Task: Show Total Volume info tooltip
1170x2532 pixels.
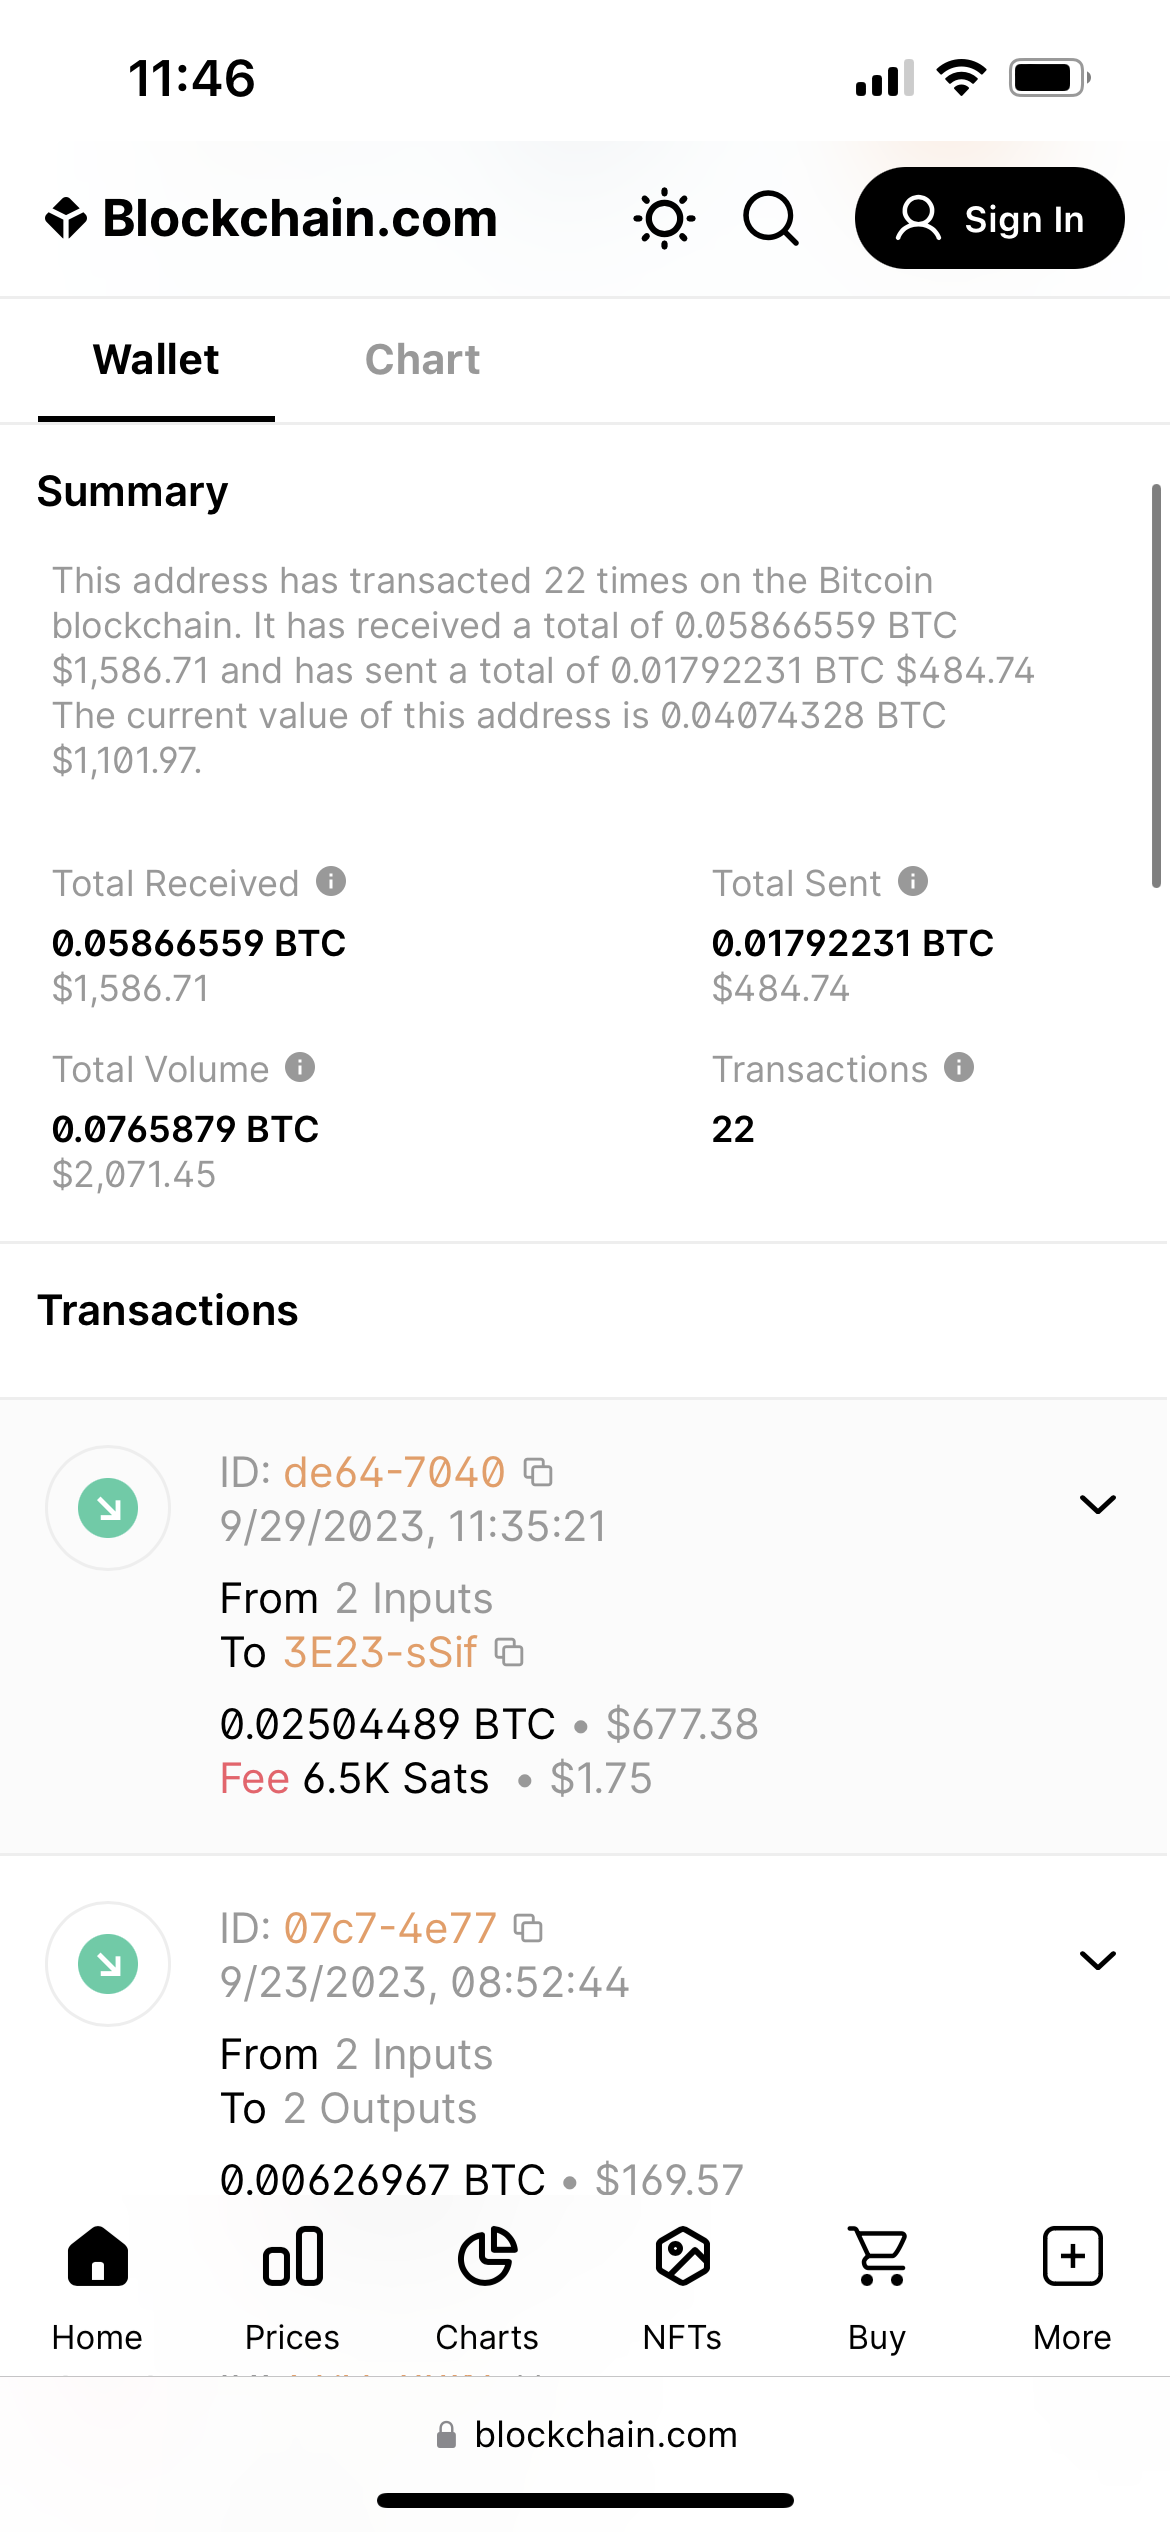Action: (x=300, y=1068)
